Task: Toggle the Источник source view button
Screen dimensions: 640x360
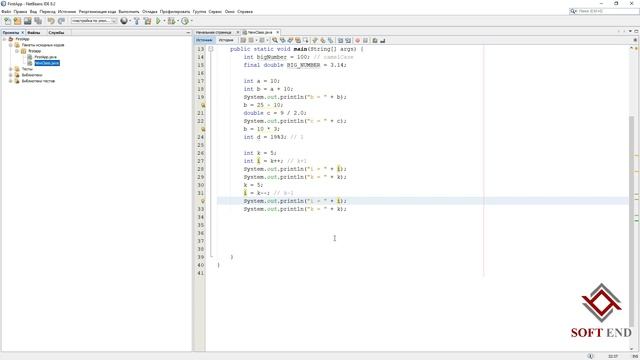Action: pyautogui.click(x=204, y=40)
